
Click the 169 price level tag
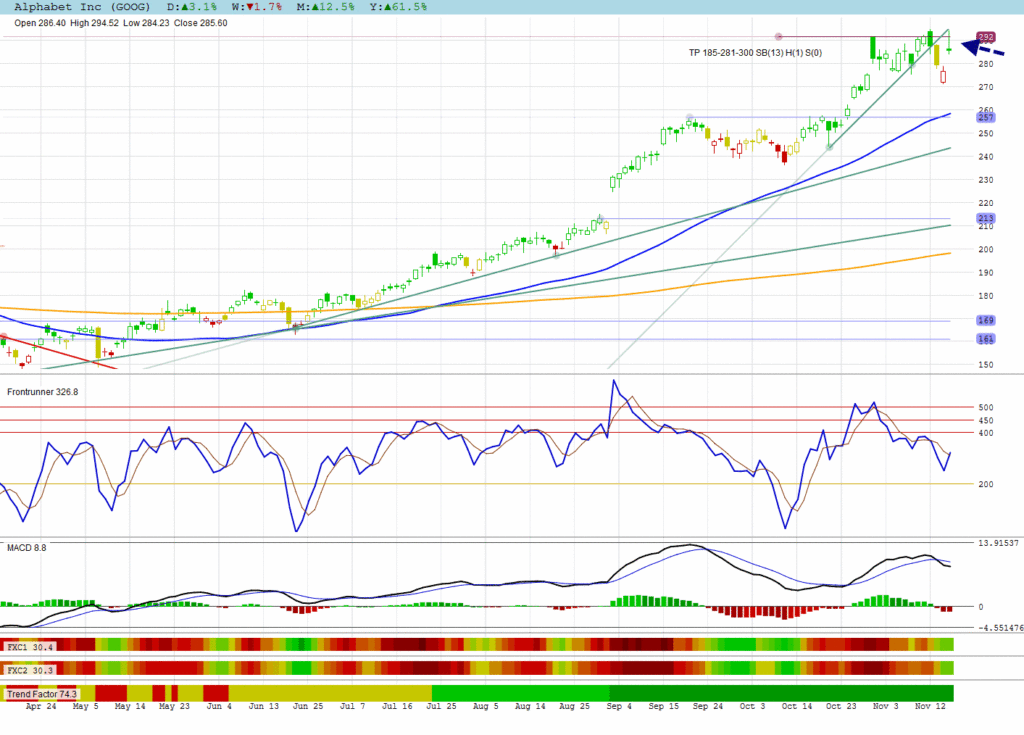[985, 321]
